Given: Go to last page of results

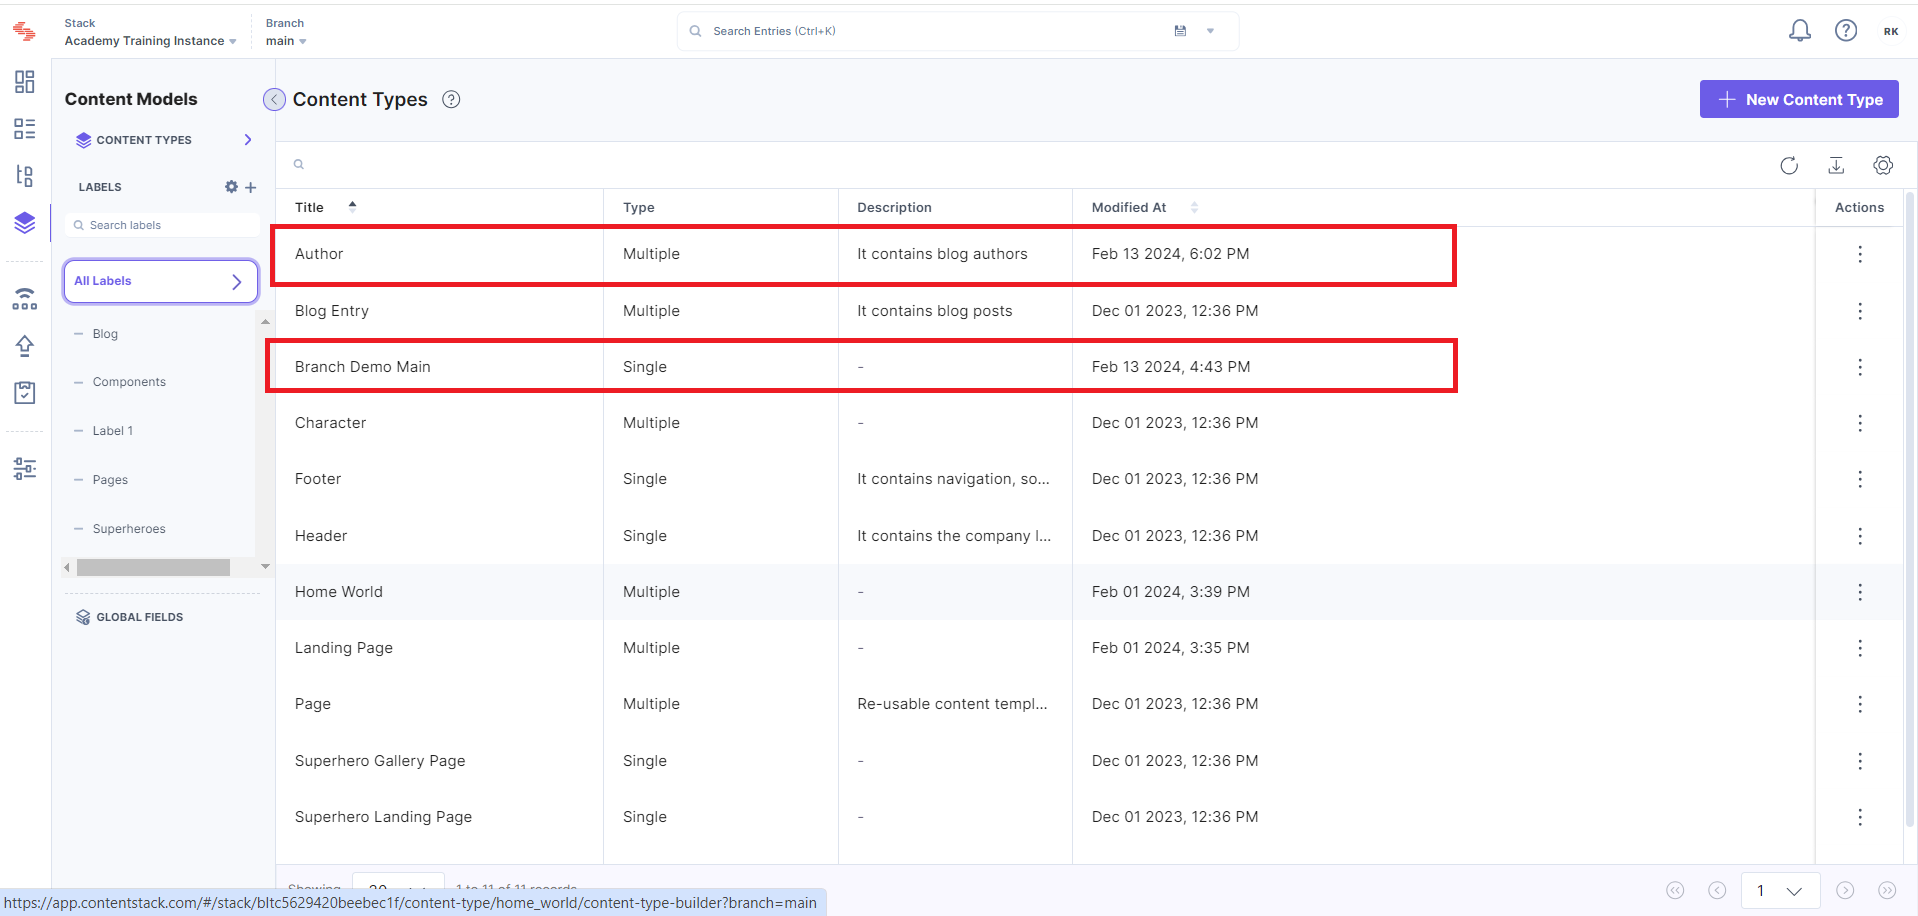Looking at the screenshot, I should point(1887,890).
